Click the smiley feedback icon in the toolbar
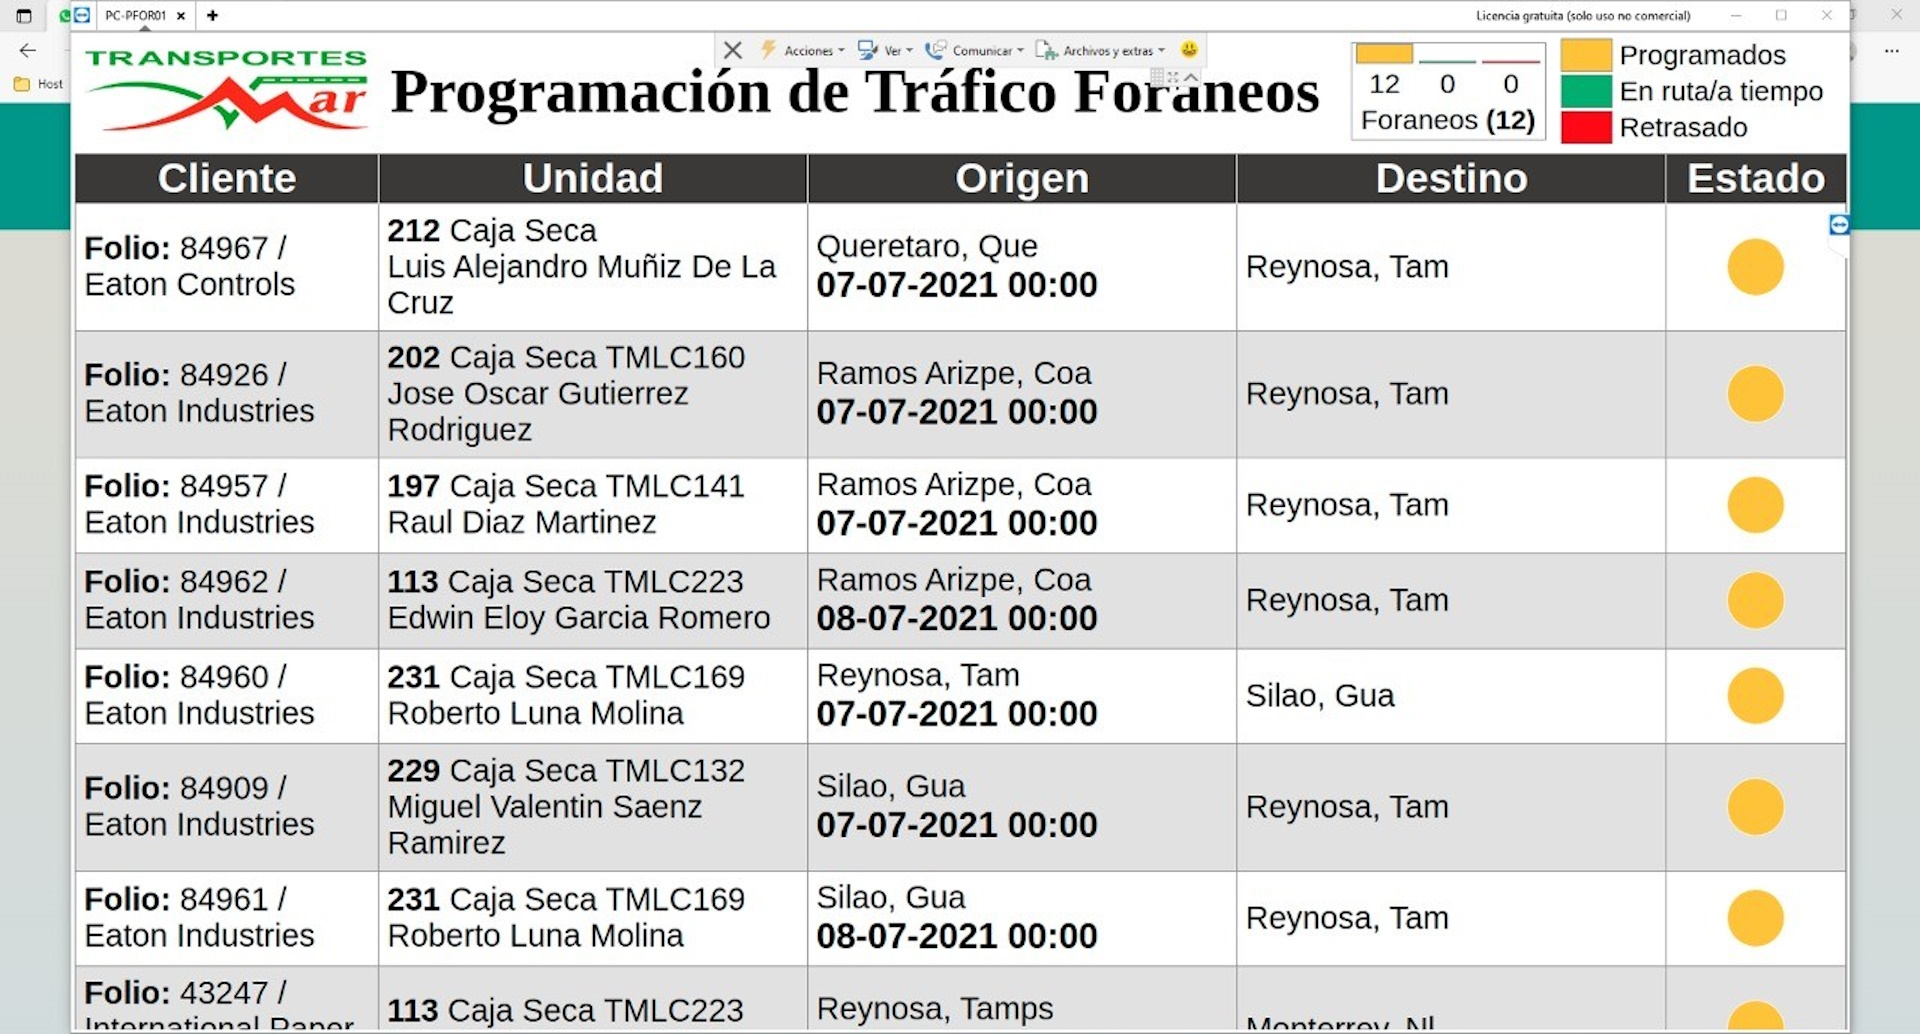1920x1034 pixels. 1189,49
